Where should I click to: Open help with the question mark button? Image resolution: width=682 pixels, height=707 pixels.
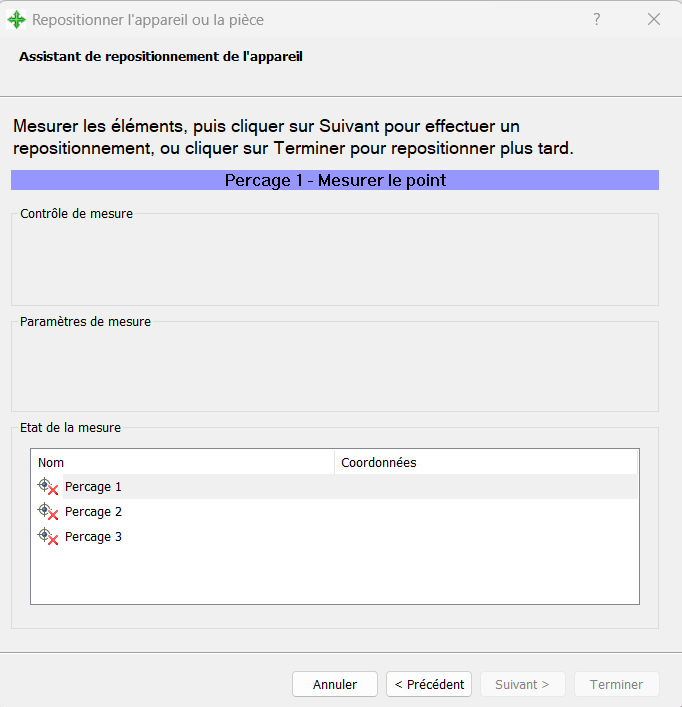[597, 19]
